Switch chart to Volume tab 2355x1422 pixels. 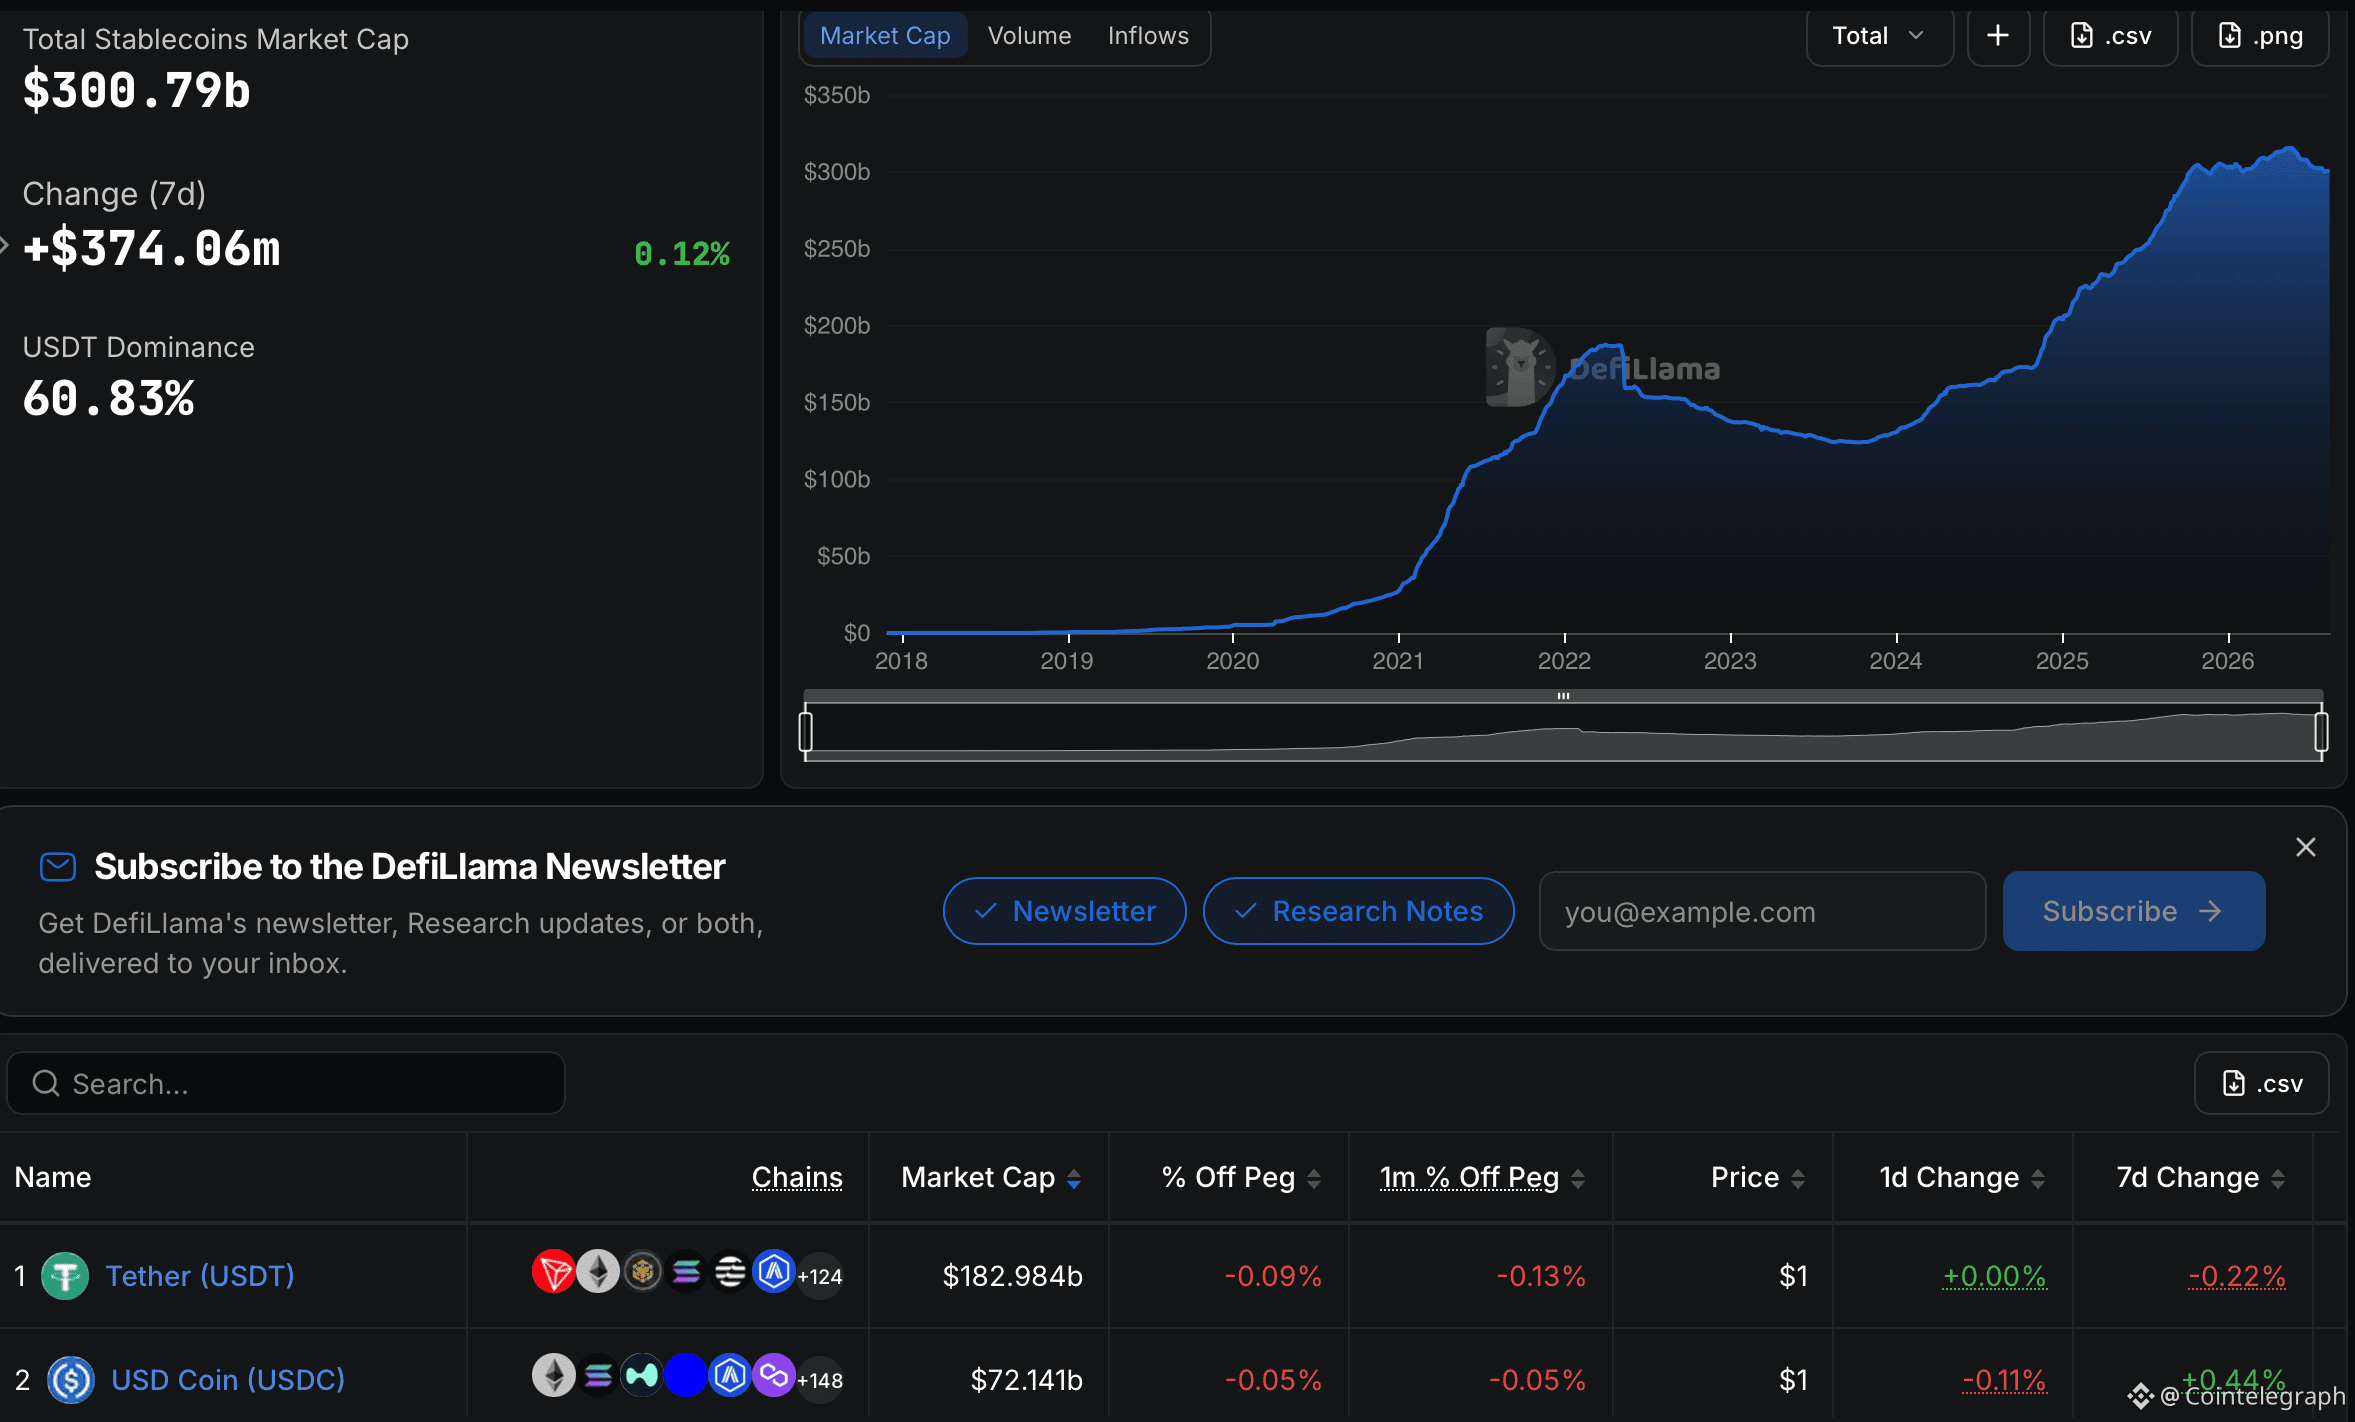point(1029,36)
